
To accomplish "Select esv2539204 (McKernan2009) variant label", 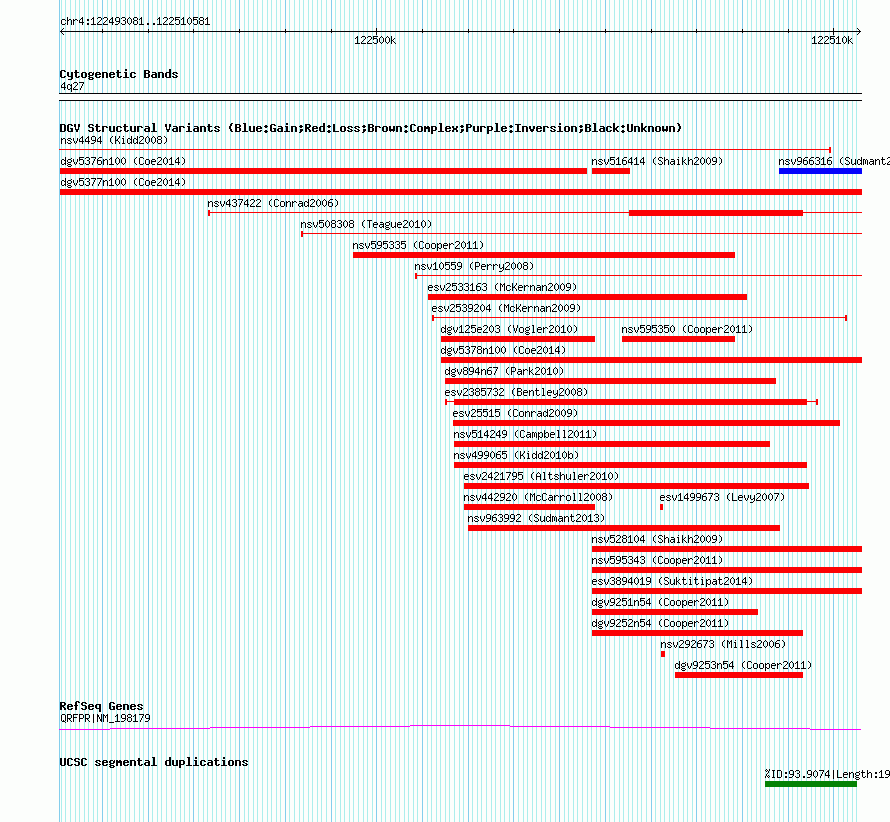I will (506, 308).
